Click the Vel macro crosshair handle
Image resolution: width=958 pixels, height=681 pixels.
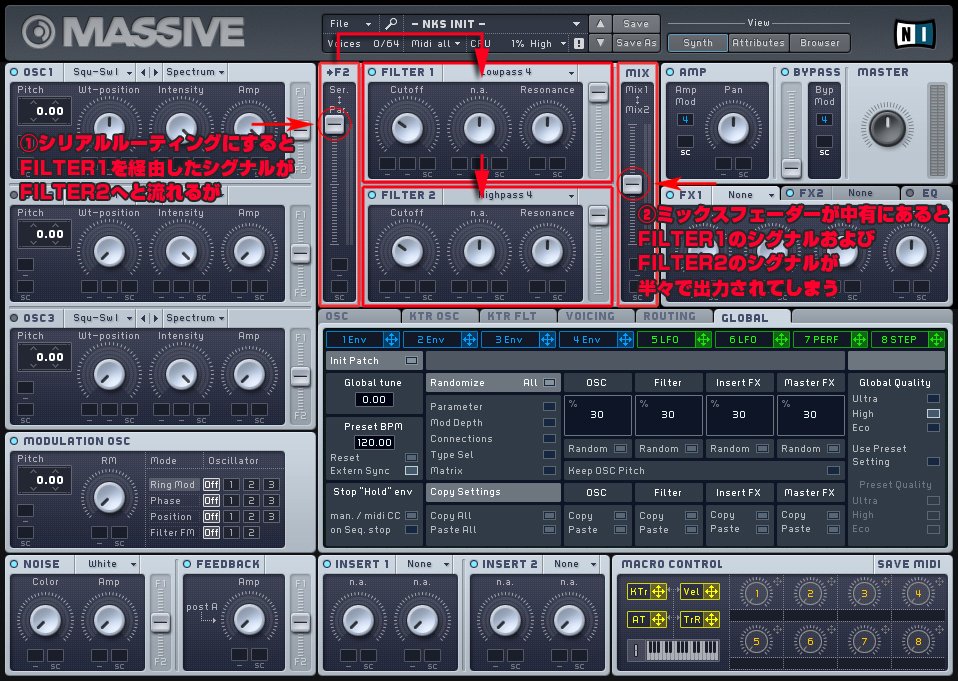click(x=711, y=591)
